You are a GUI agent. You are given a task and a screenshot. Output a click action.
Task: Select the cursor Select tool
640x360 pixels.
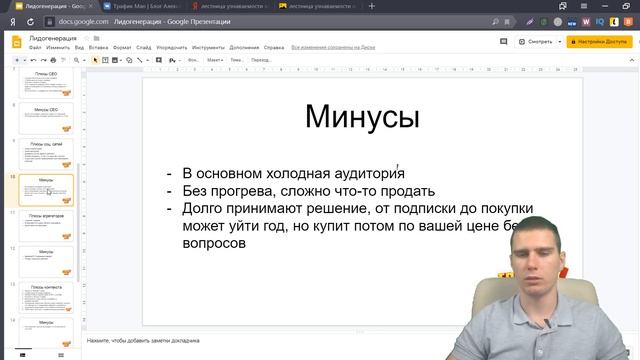point(95,60)
